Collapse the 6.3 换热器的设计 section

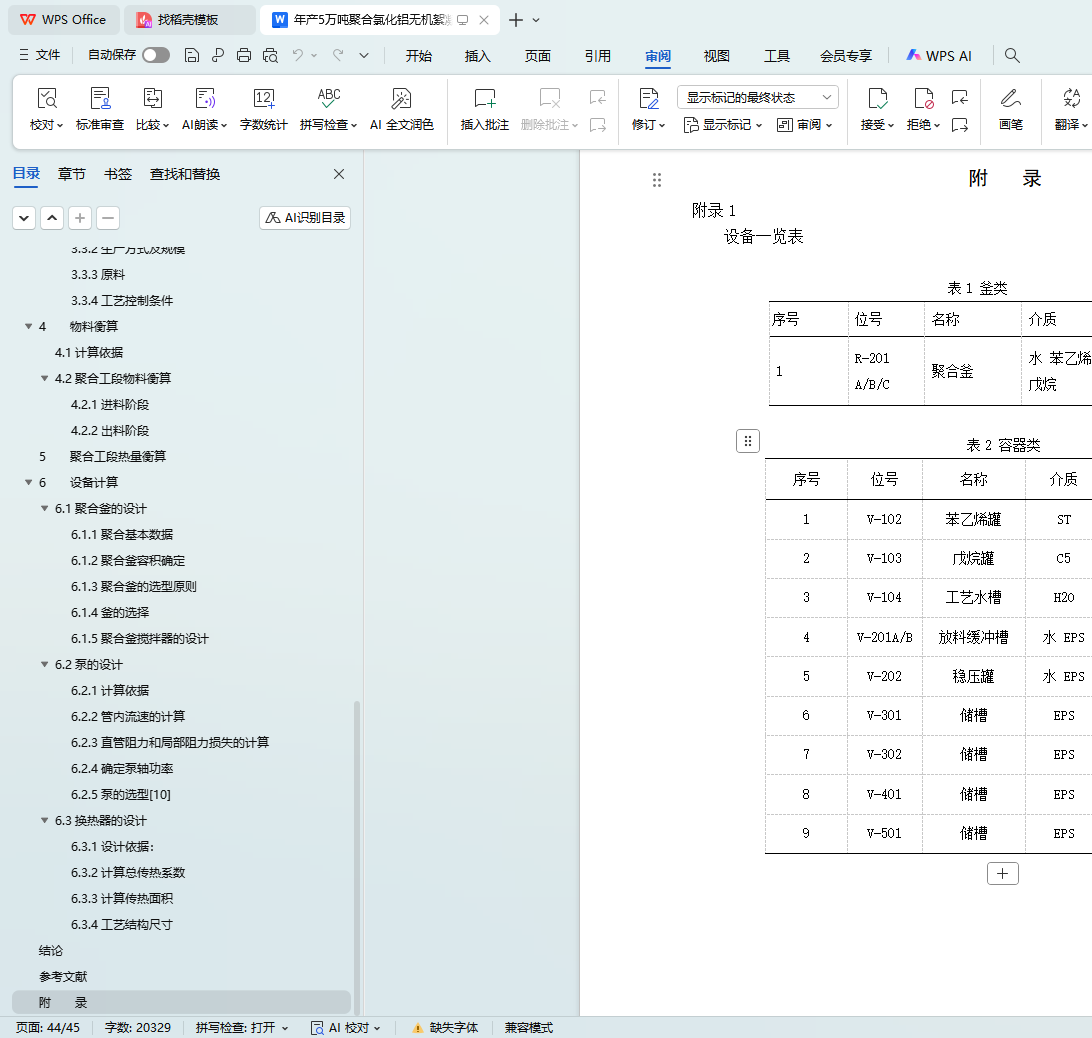(45, 821)
